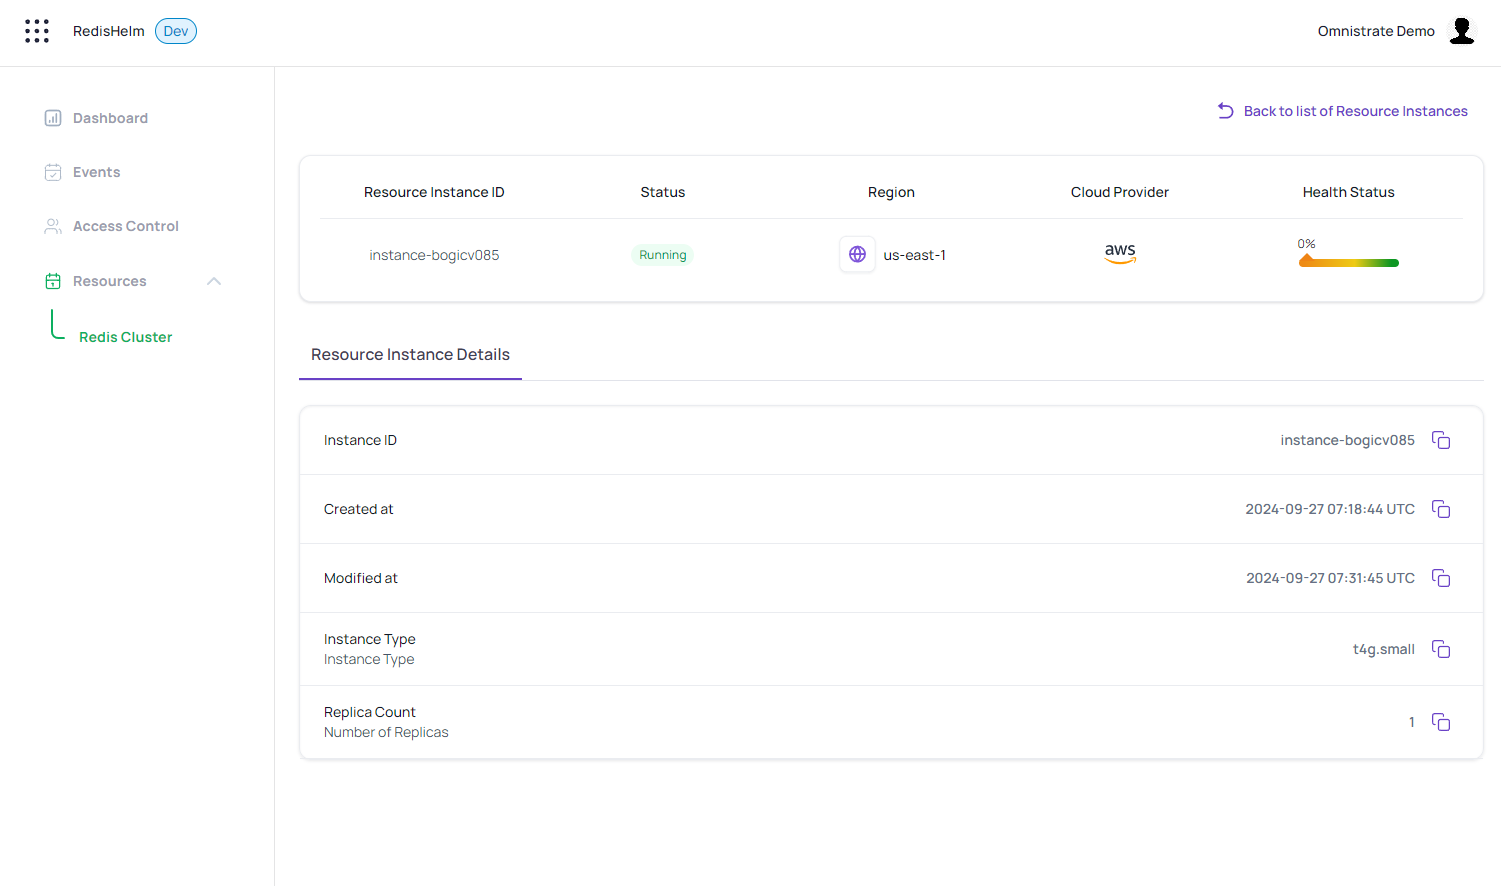This screenshot has height=886, width=1501.
Task: Copy the Created at timestamp
Action: coord(1440,509)
